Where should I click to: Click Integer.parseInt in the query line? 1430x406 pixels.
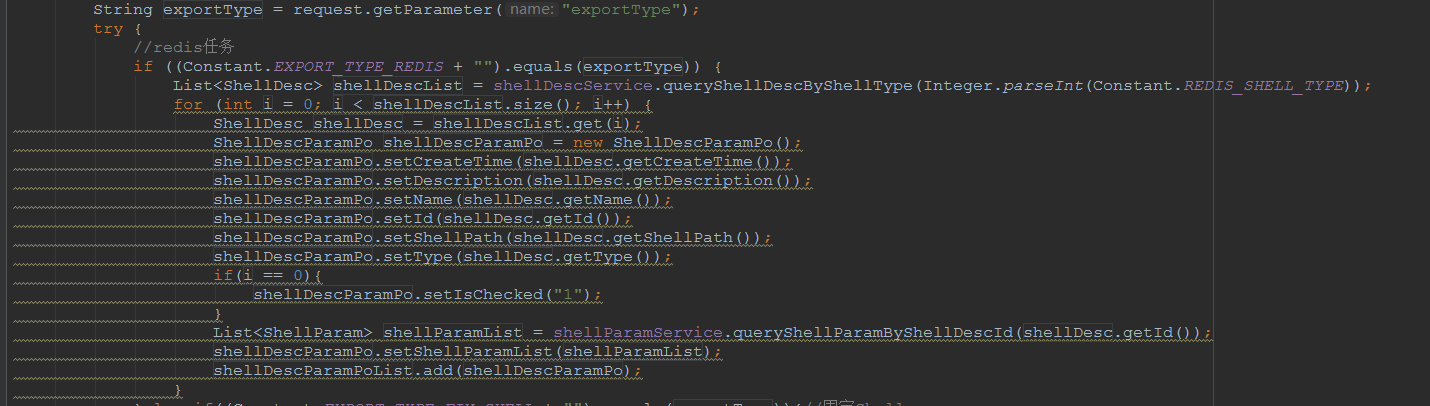pos(1002,86)
